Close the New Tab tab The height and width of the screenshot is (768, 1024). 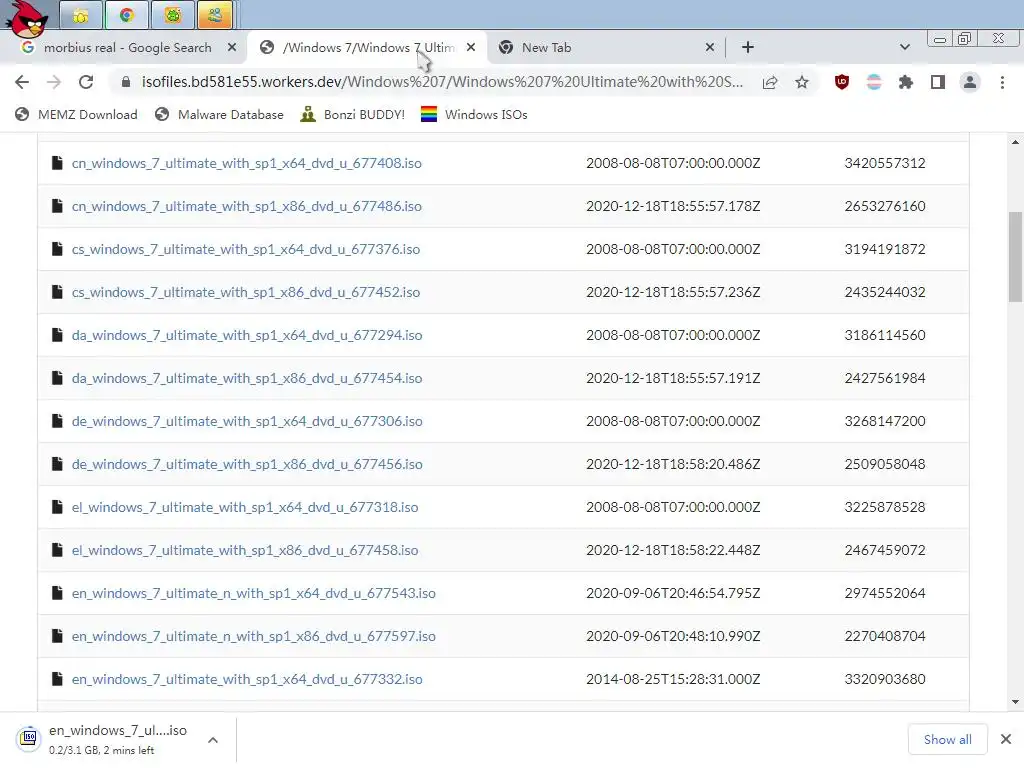(710, 48)
